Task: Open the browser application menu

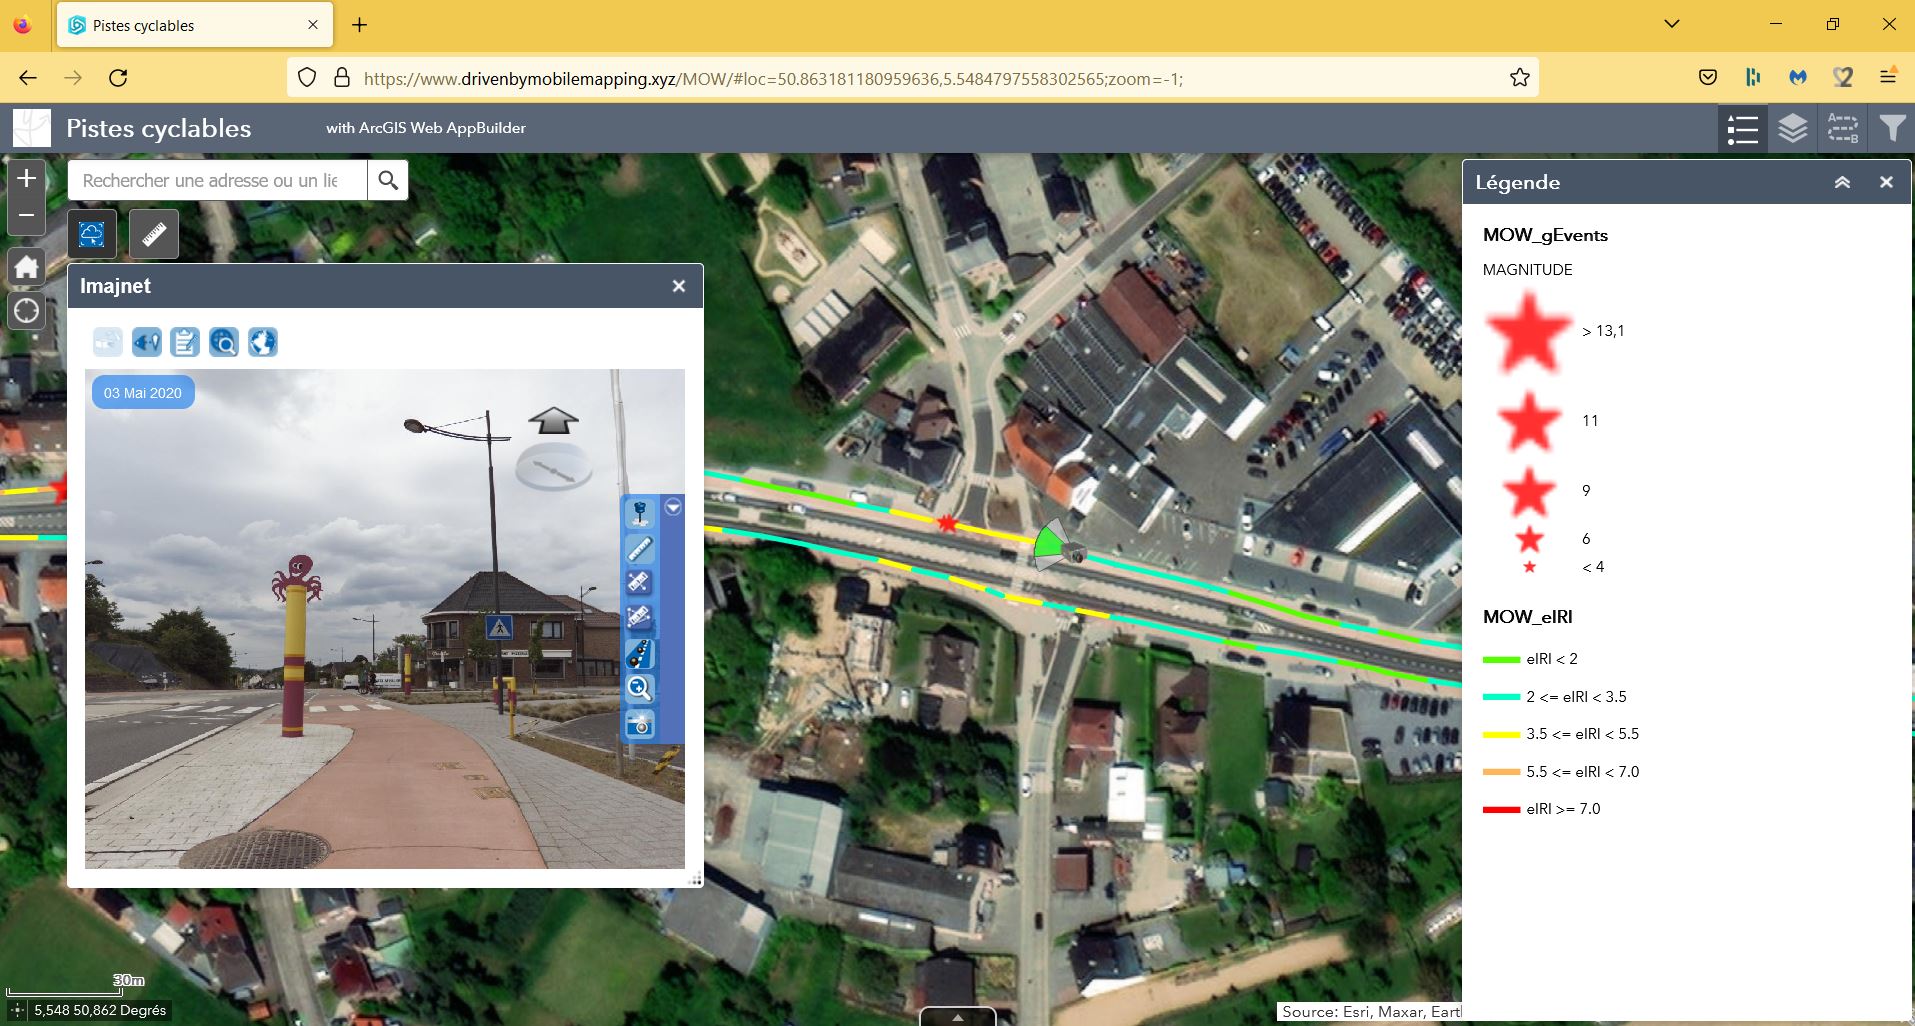Action: point(1888,77)
